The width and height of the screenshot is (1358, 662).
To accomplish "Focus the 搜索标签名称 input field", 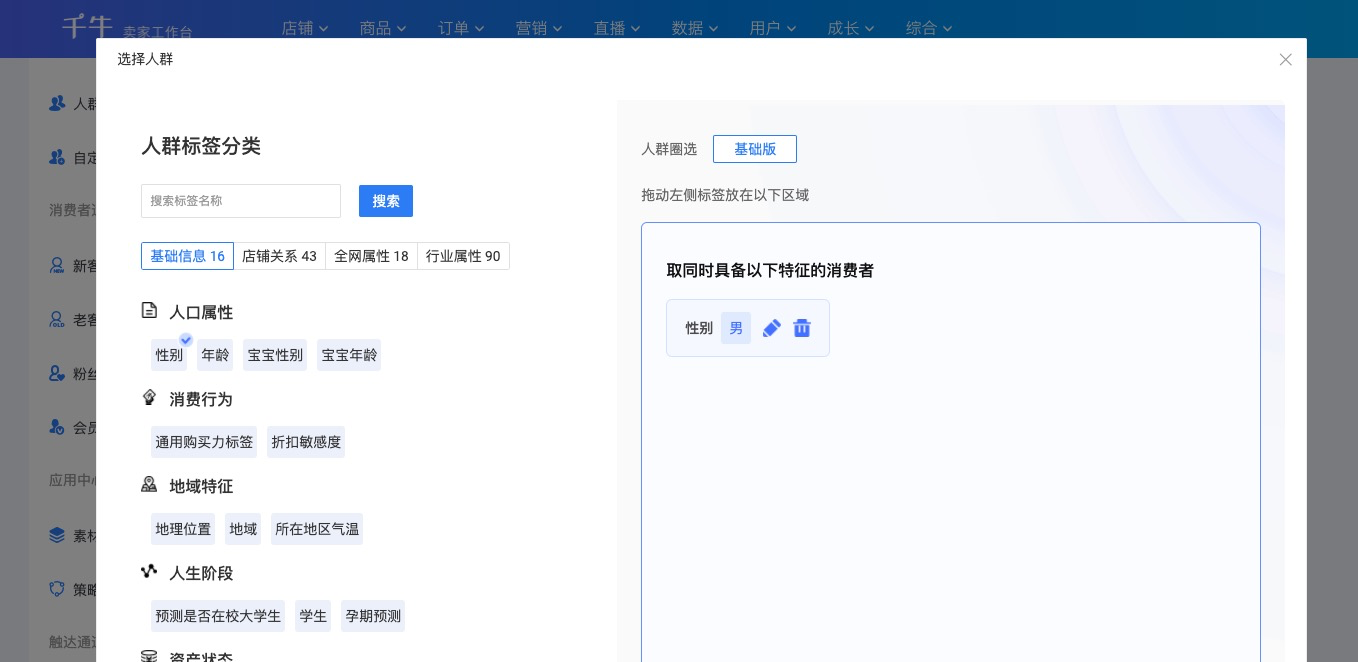I will [241, 201].
